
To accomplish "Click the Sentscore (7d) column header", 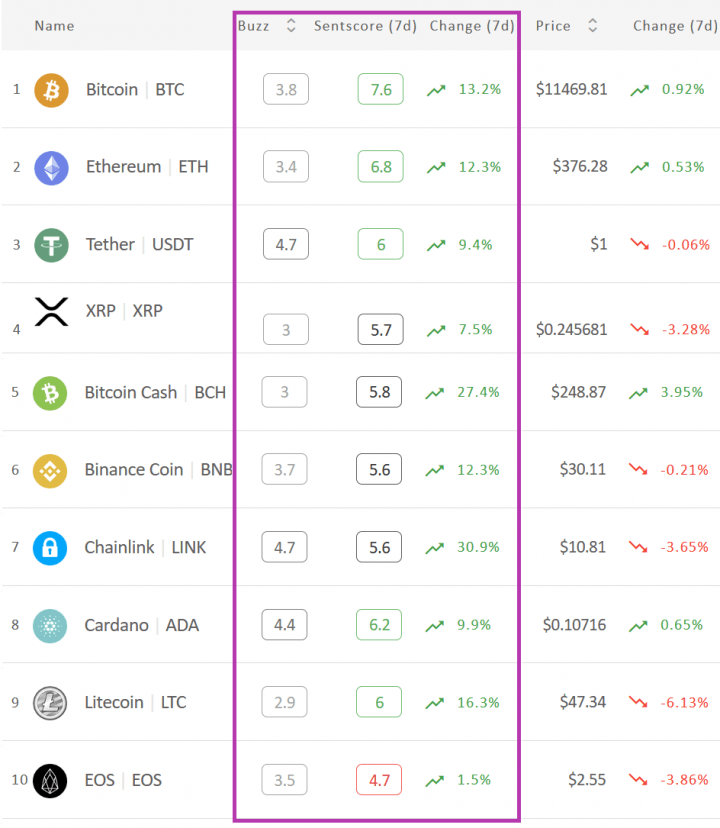I will [x=365, y=26].
